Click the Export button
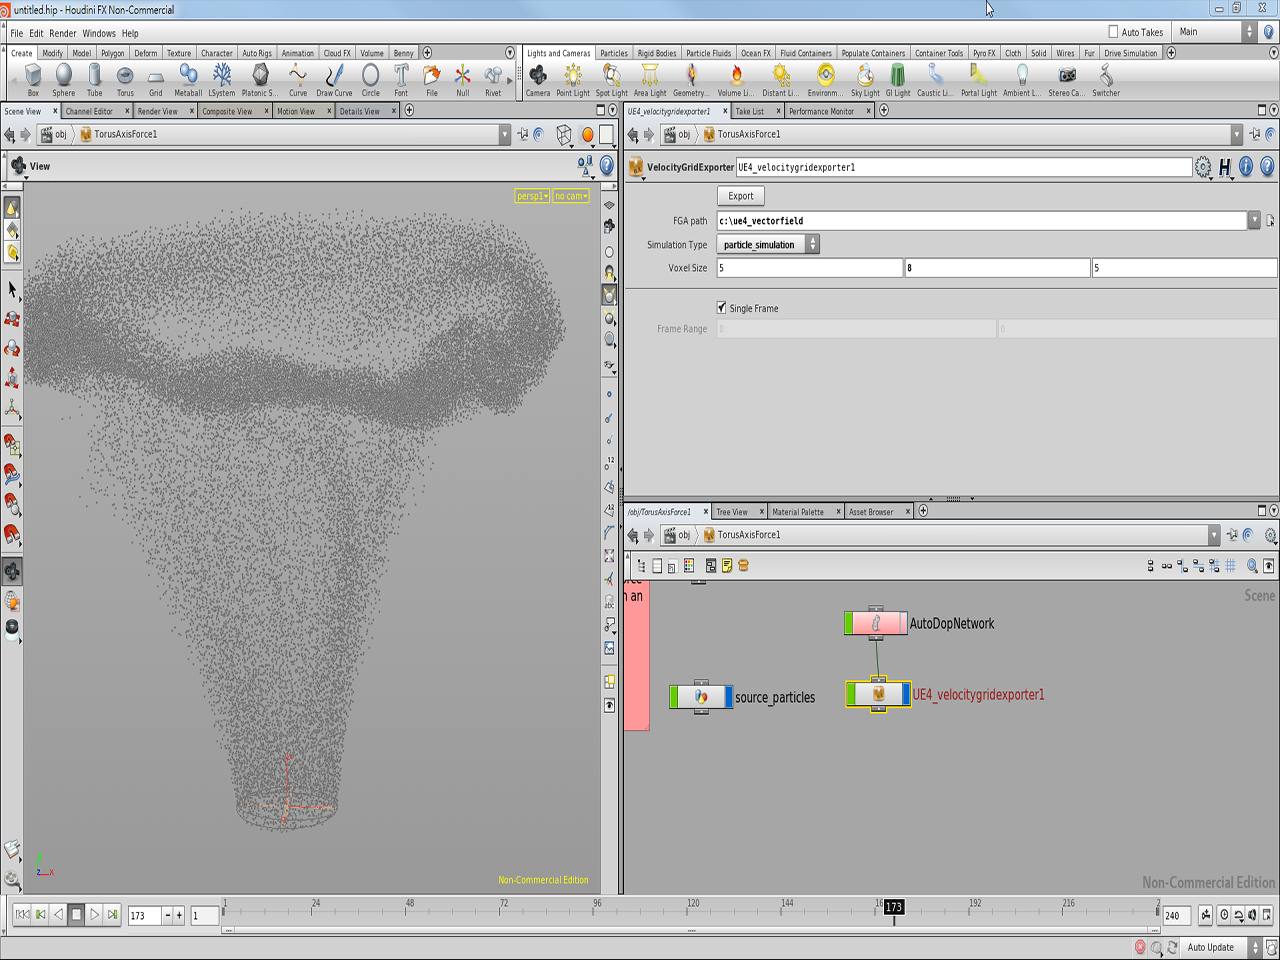The height and width of the screenshot is (960, 1280). coord(741,196)
